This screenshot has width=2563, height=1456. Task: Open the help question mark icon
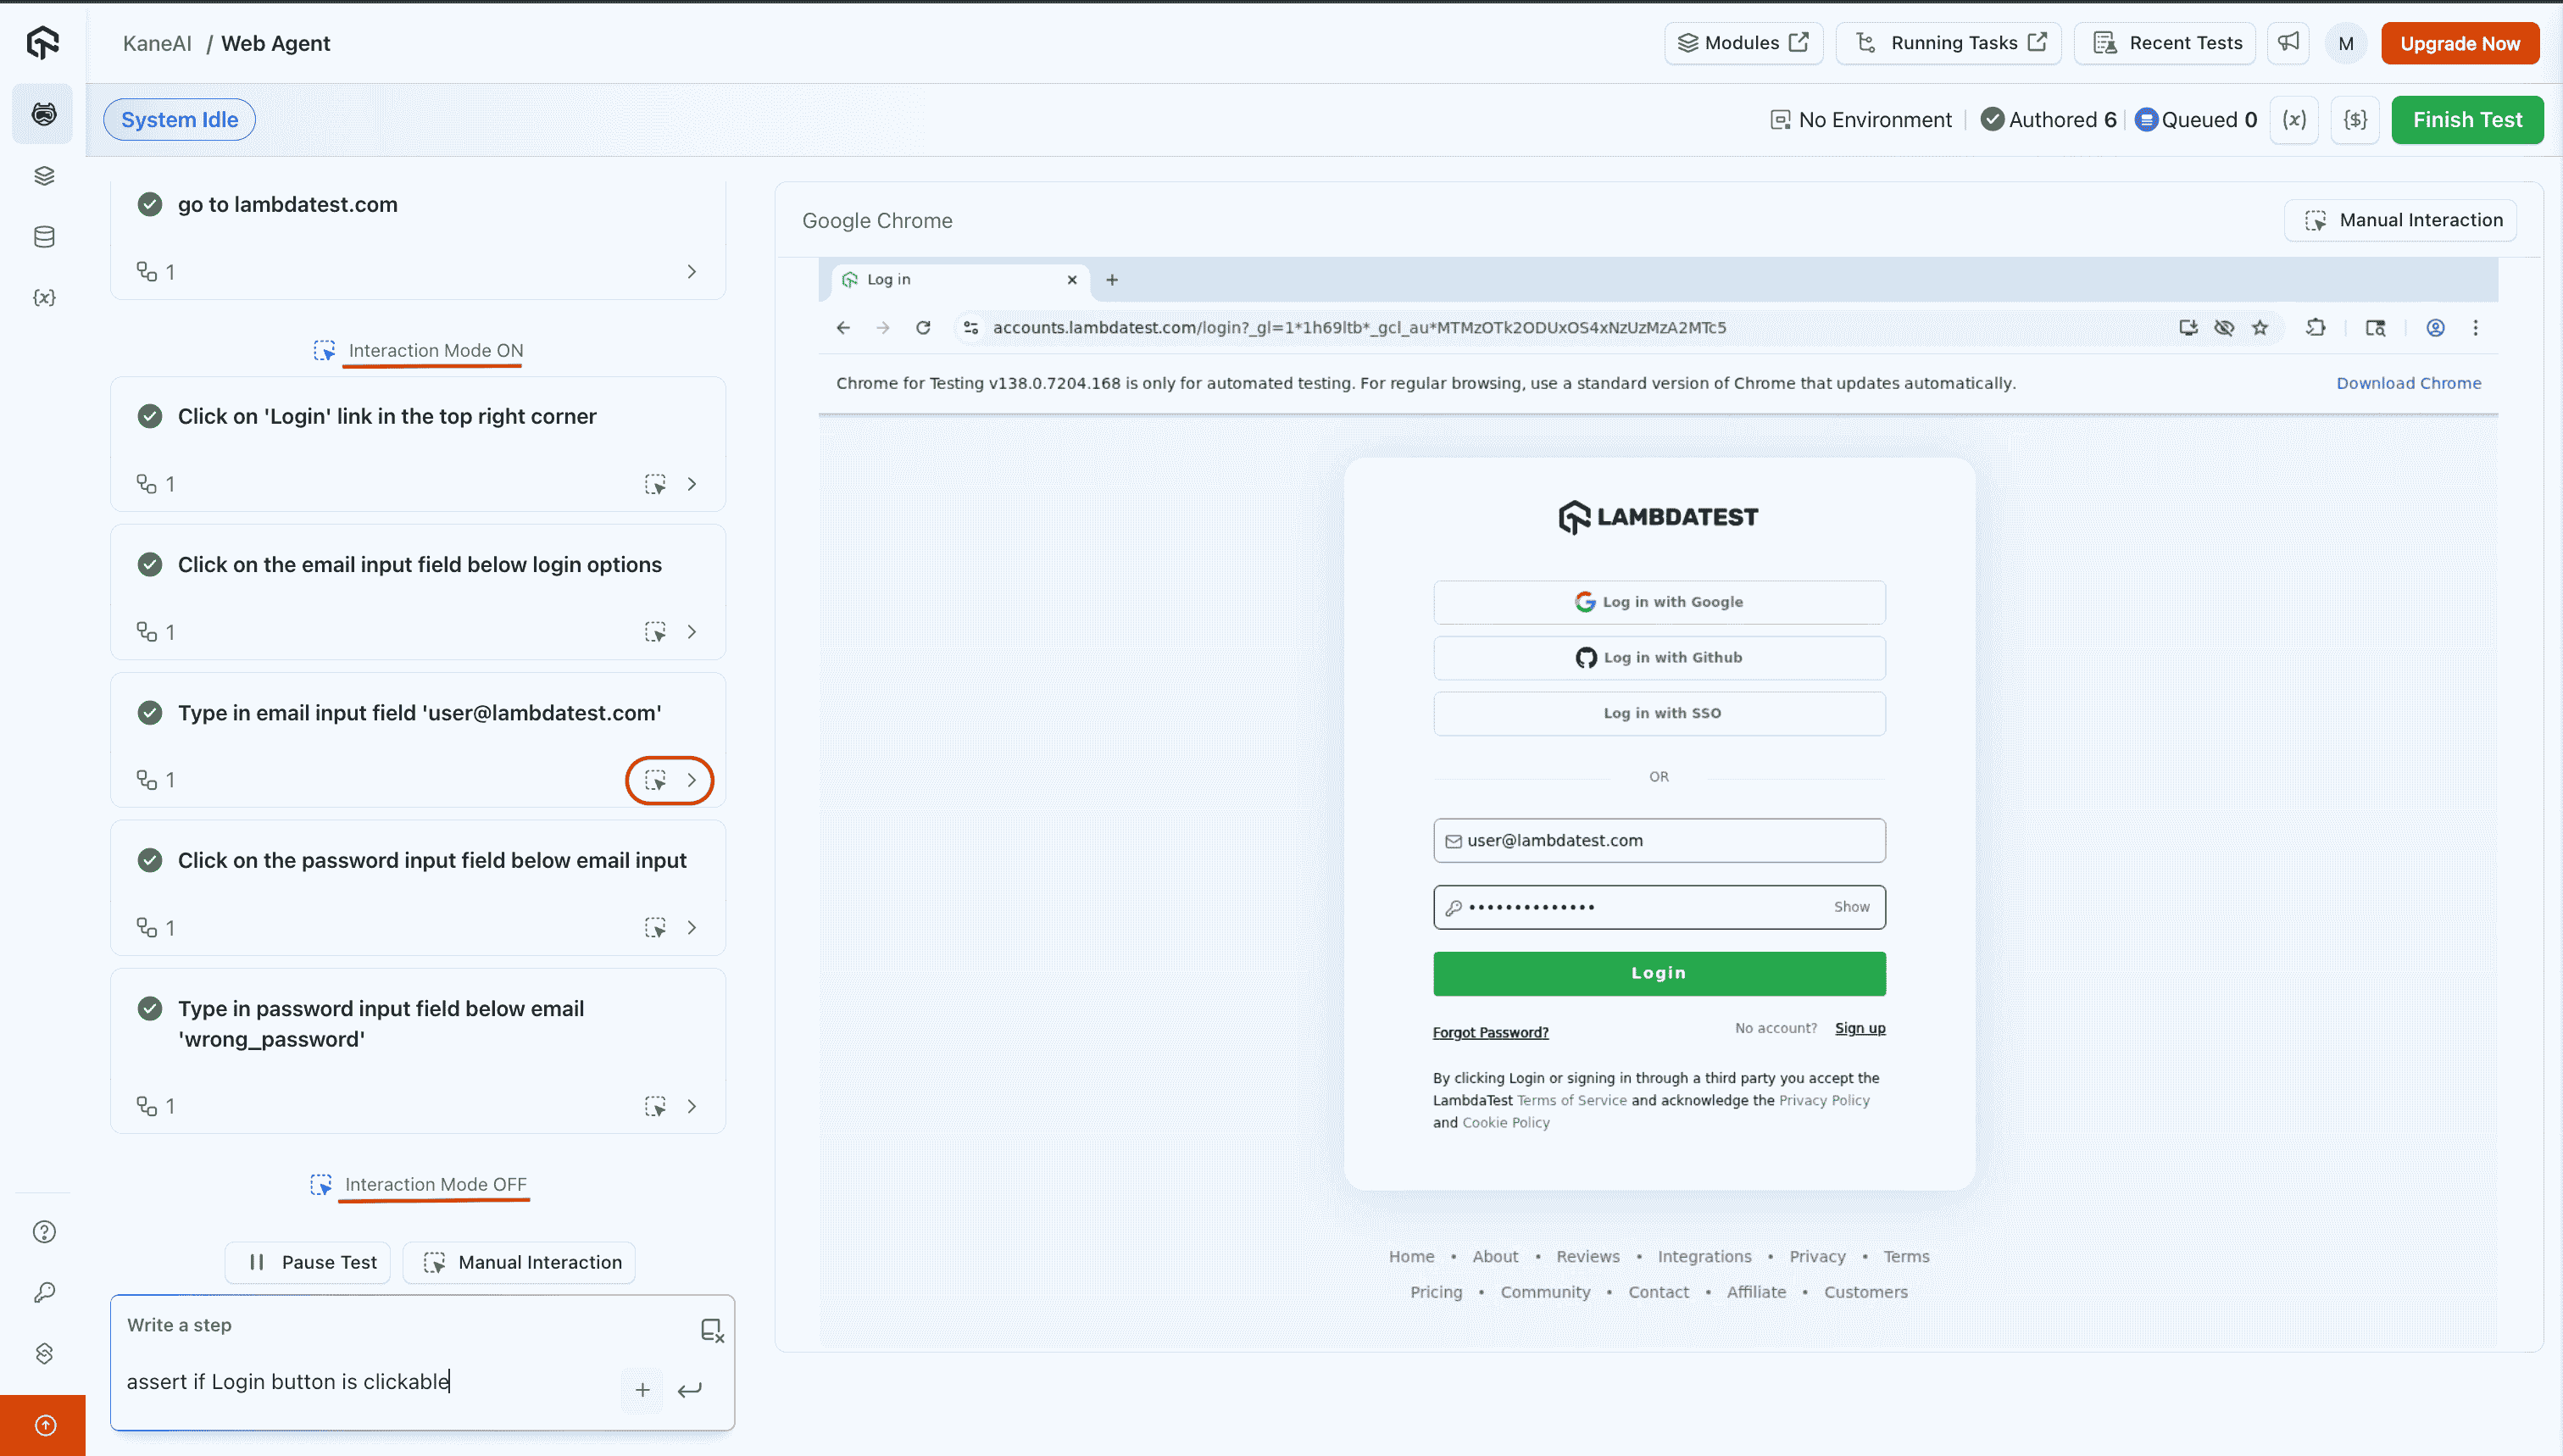point(44,1232)
